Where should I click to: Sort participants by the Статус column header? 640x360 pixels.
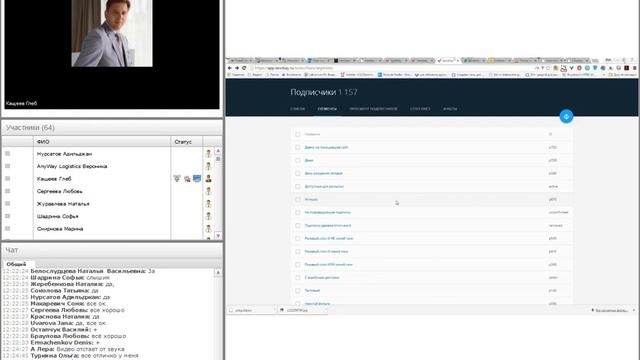coord(187,142)
